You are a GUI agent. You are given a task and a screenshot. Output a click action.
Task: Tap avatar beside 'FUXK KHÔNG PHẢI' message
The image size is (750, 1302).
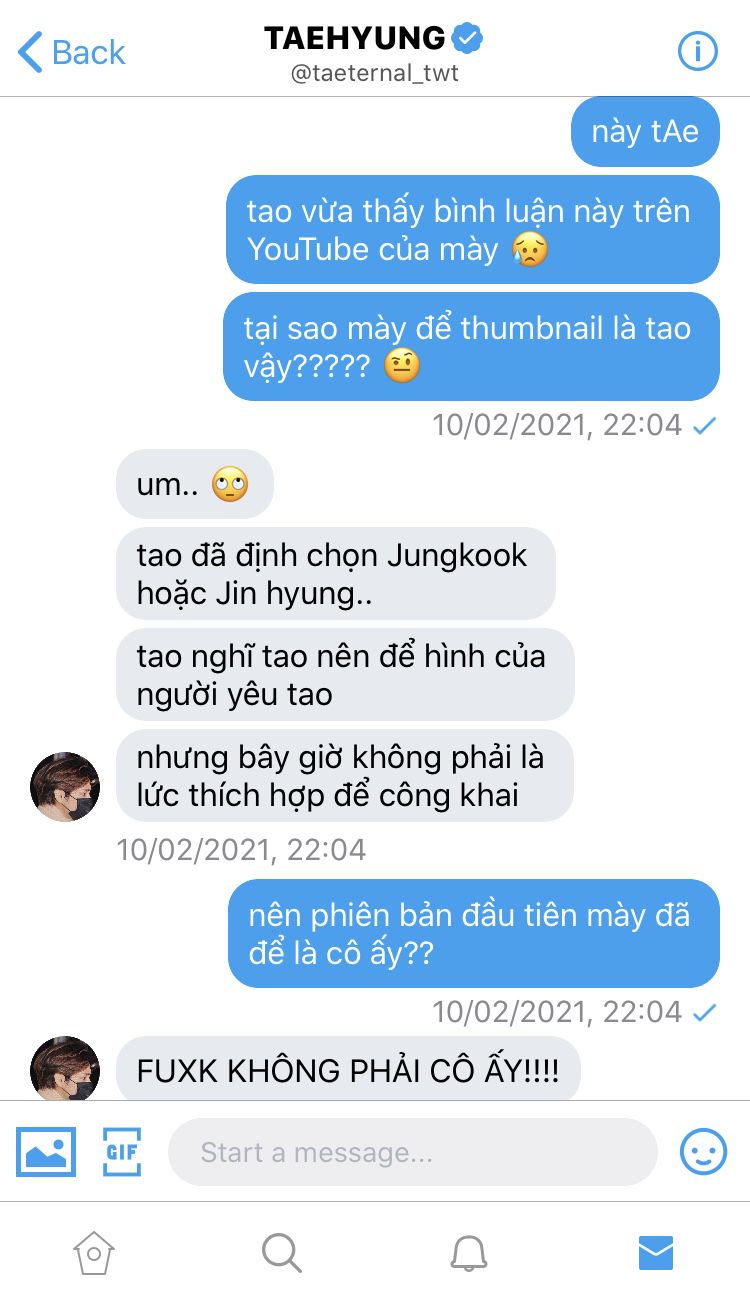65,1069
